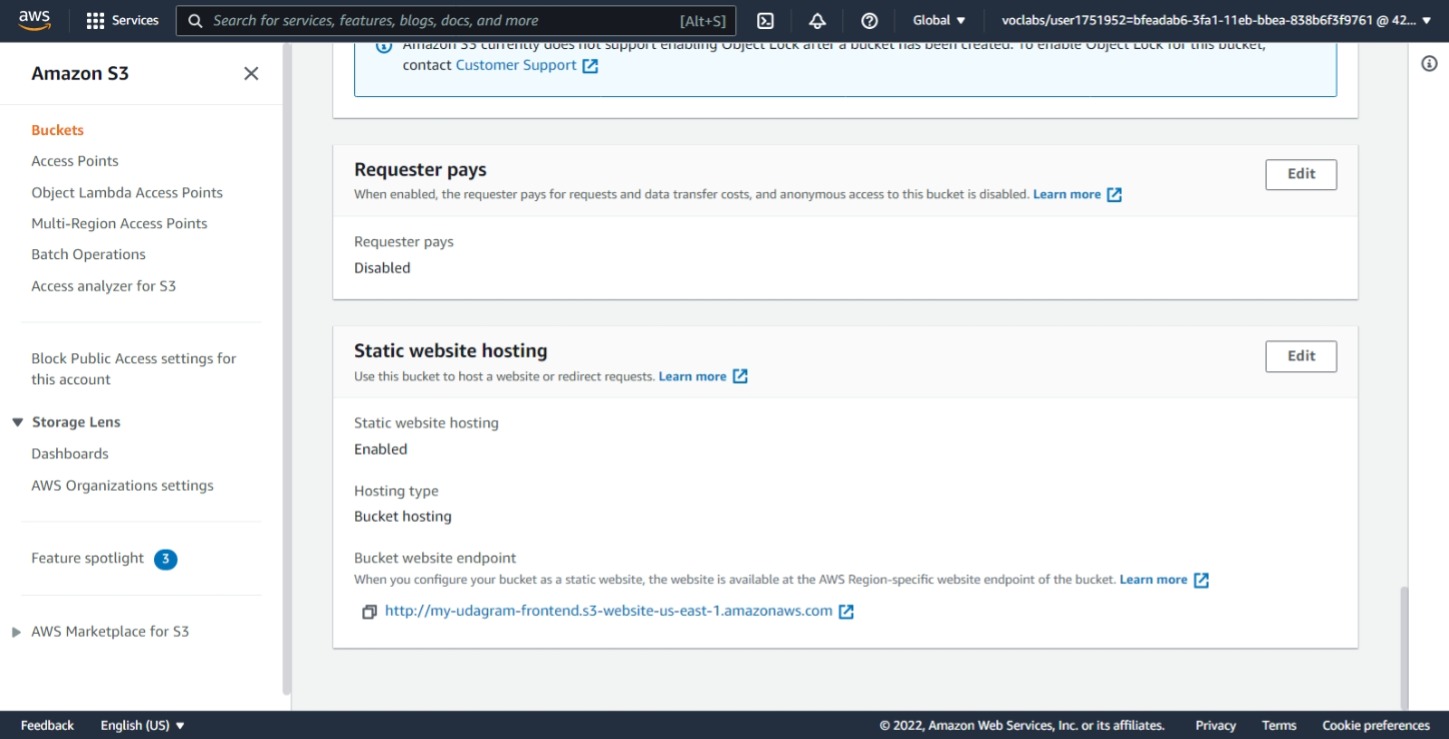Select Buckets in the S3 sidebar
This screenshot has width=1449, height=739.
coord(57,129)
